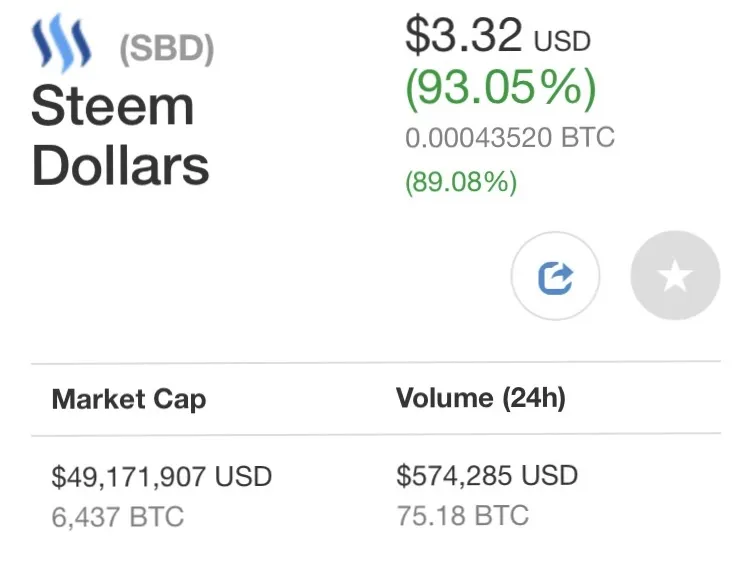Click the share arrow icon button
750x562 pixels.
(x=555, y=276)
